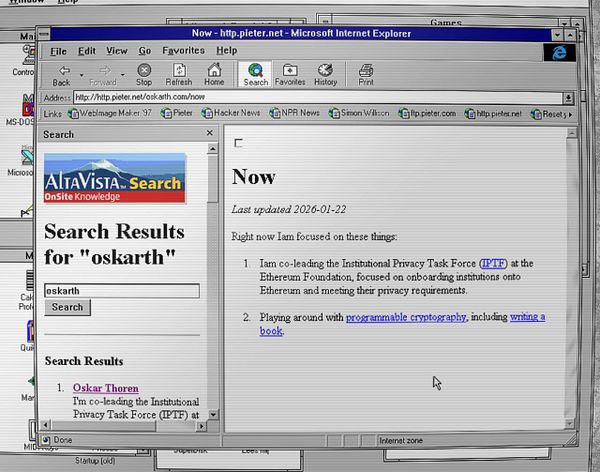Open the Go menu
The height and width of the screenshot is (472, 600).
point(145,51)
